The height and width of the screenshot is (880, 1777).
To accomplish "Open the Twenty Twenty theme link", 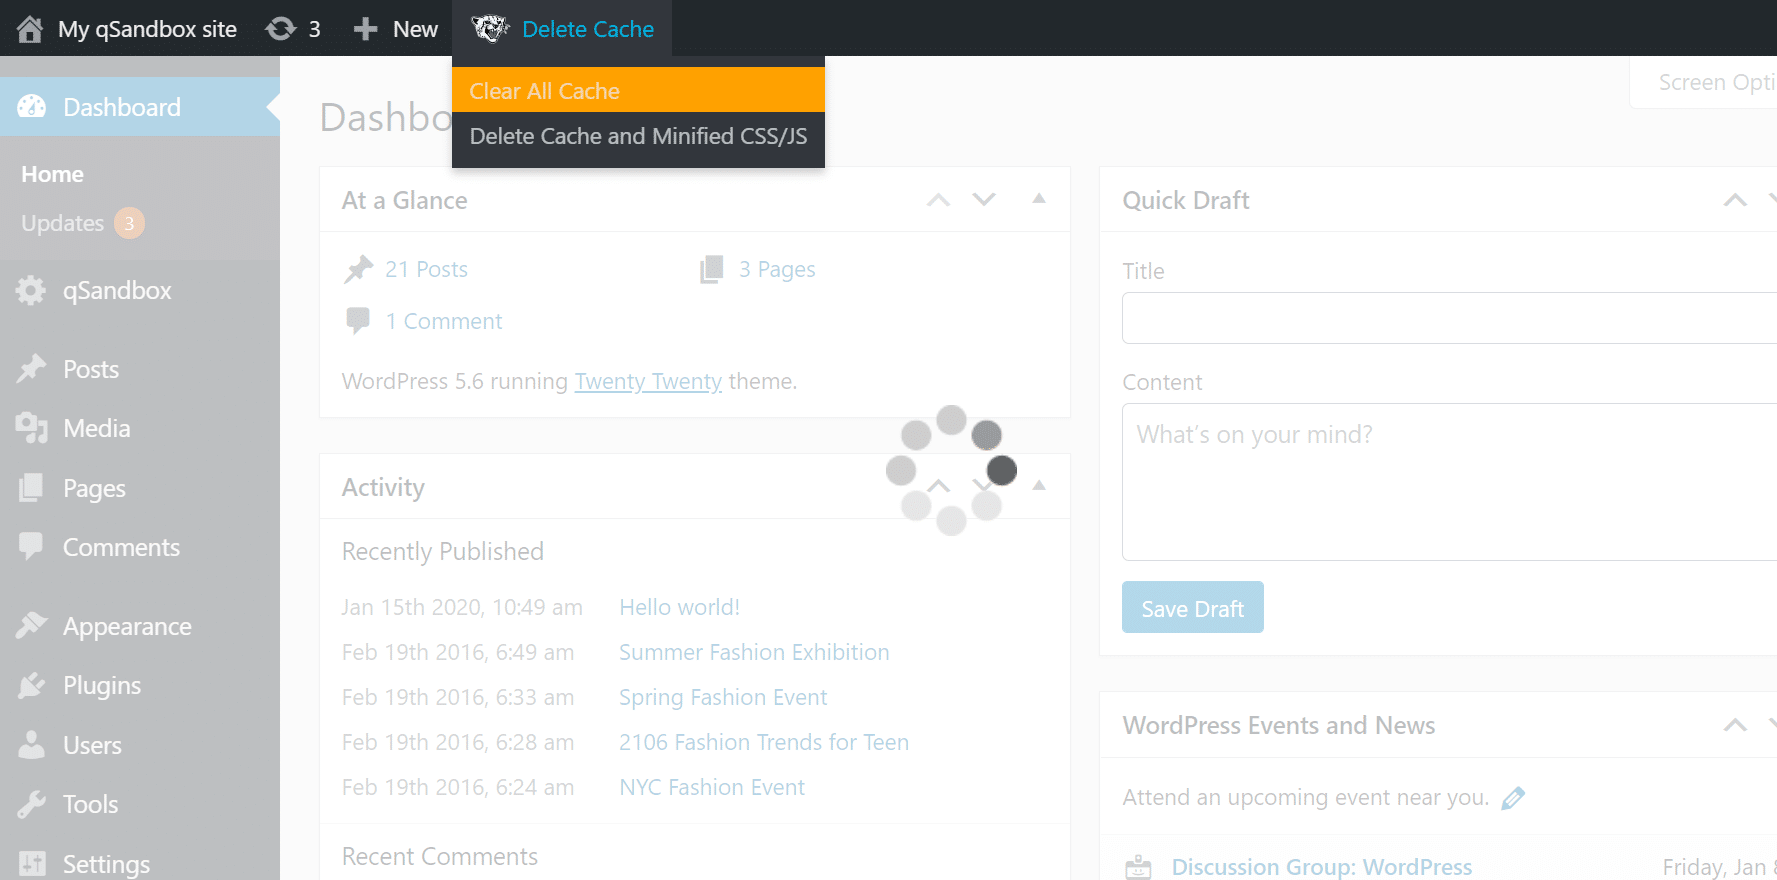I will tap(648, 381).
